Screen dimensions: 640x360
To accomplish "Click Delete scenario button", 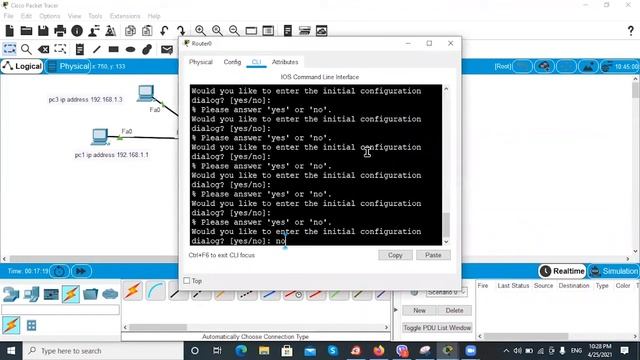I will pyautogui.click(x=454, y=311).
